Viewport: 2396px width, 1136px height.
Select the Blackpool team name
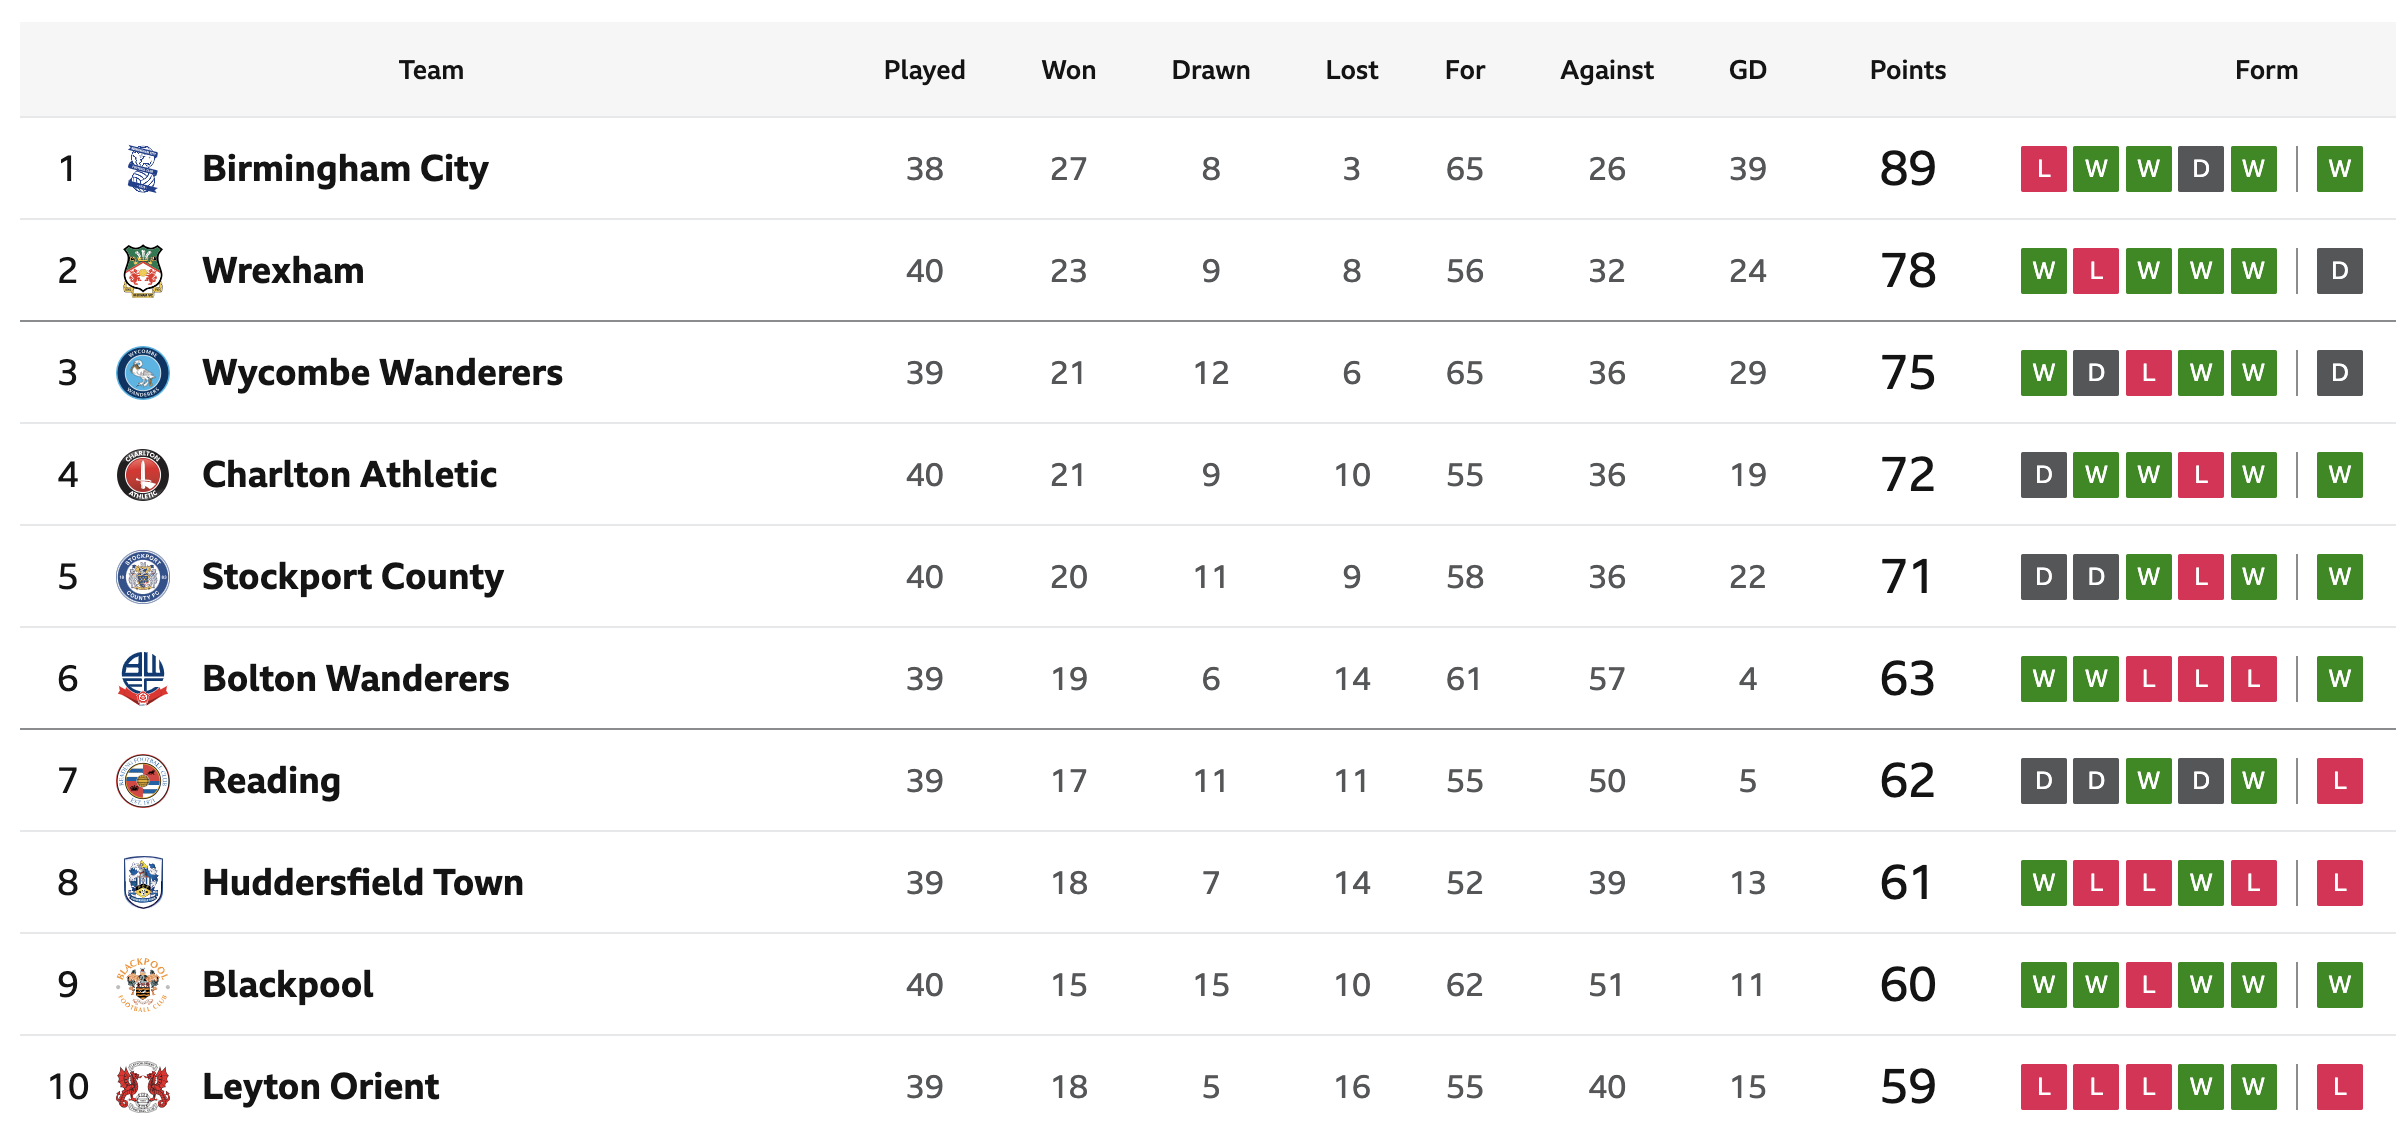(x=288, y=985)
